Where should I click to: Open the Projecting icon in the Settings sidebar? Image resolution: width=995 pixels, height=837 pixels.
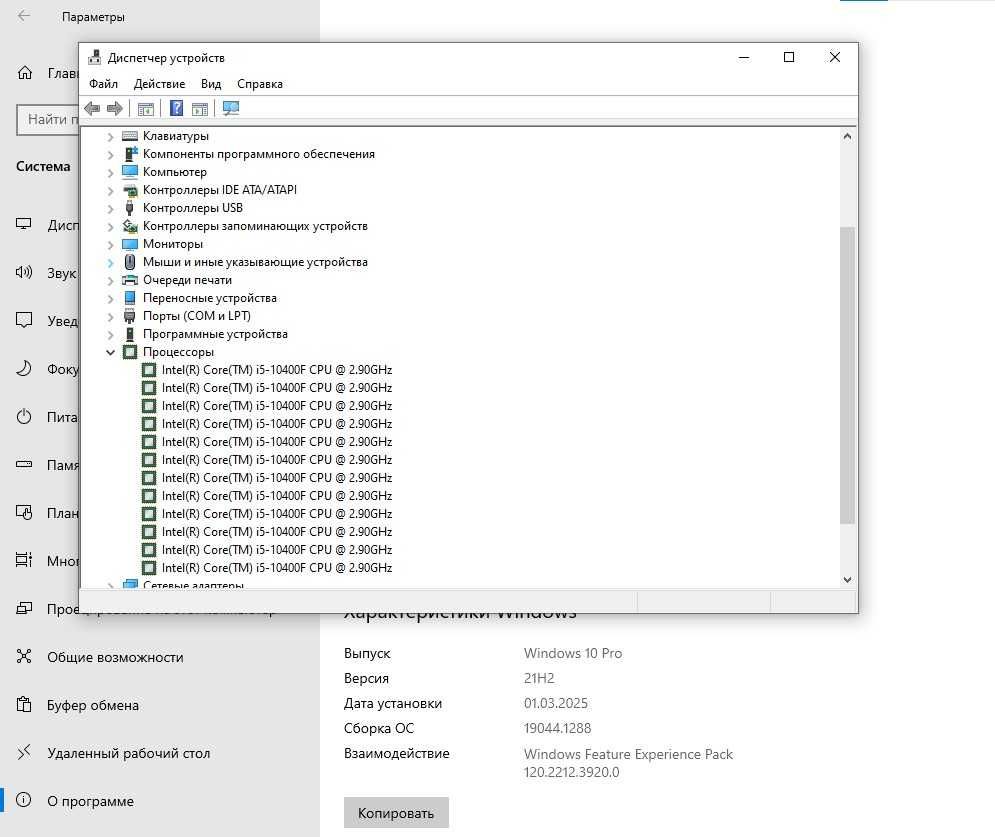pyautogui.click(x=24, y=608)
